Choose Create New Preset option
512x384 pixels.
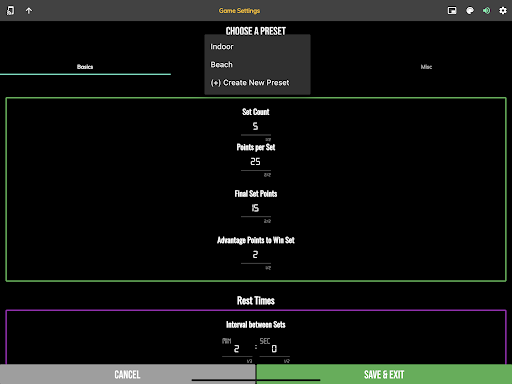point(257,83)
